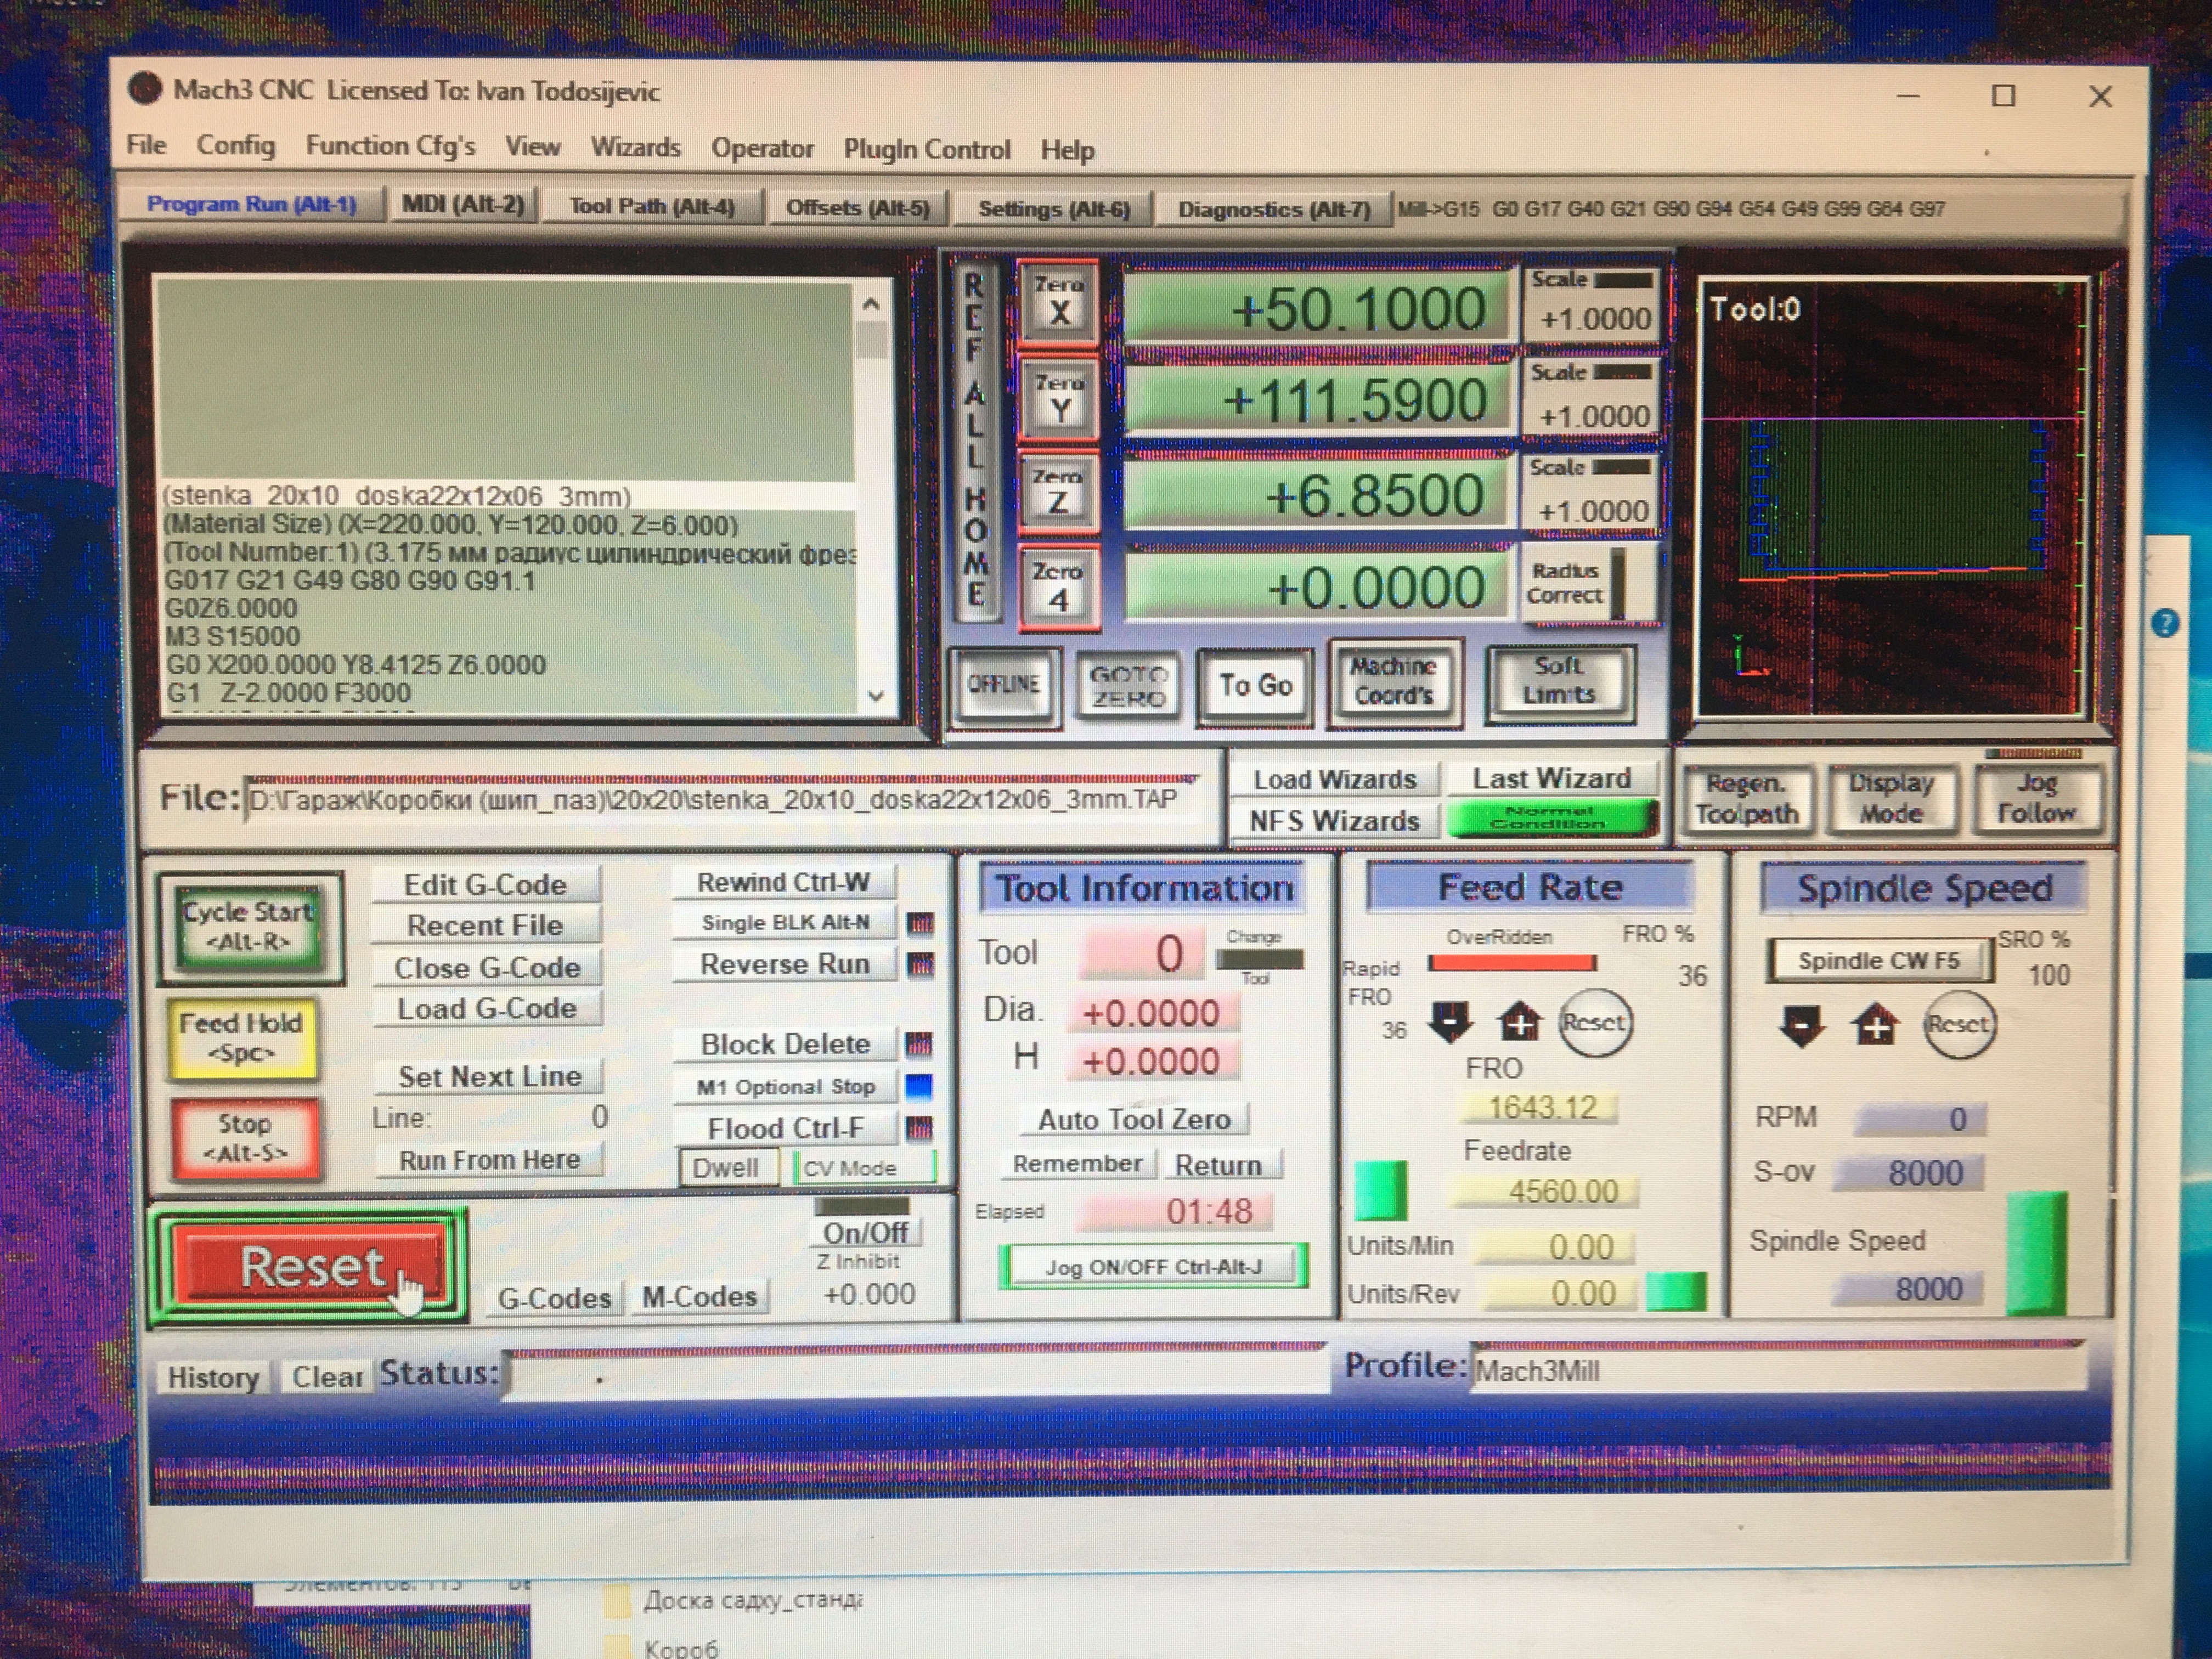
Task: Enable M1 Optional Stop
Action: tap(785, 1087)
